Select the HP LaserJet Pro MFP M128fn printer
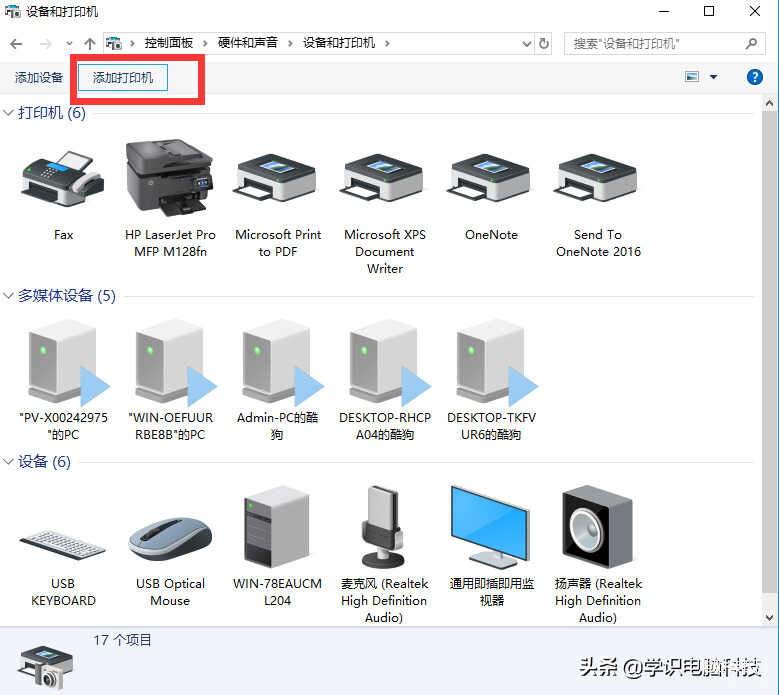 170,177
